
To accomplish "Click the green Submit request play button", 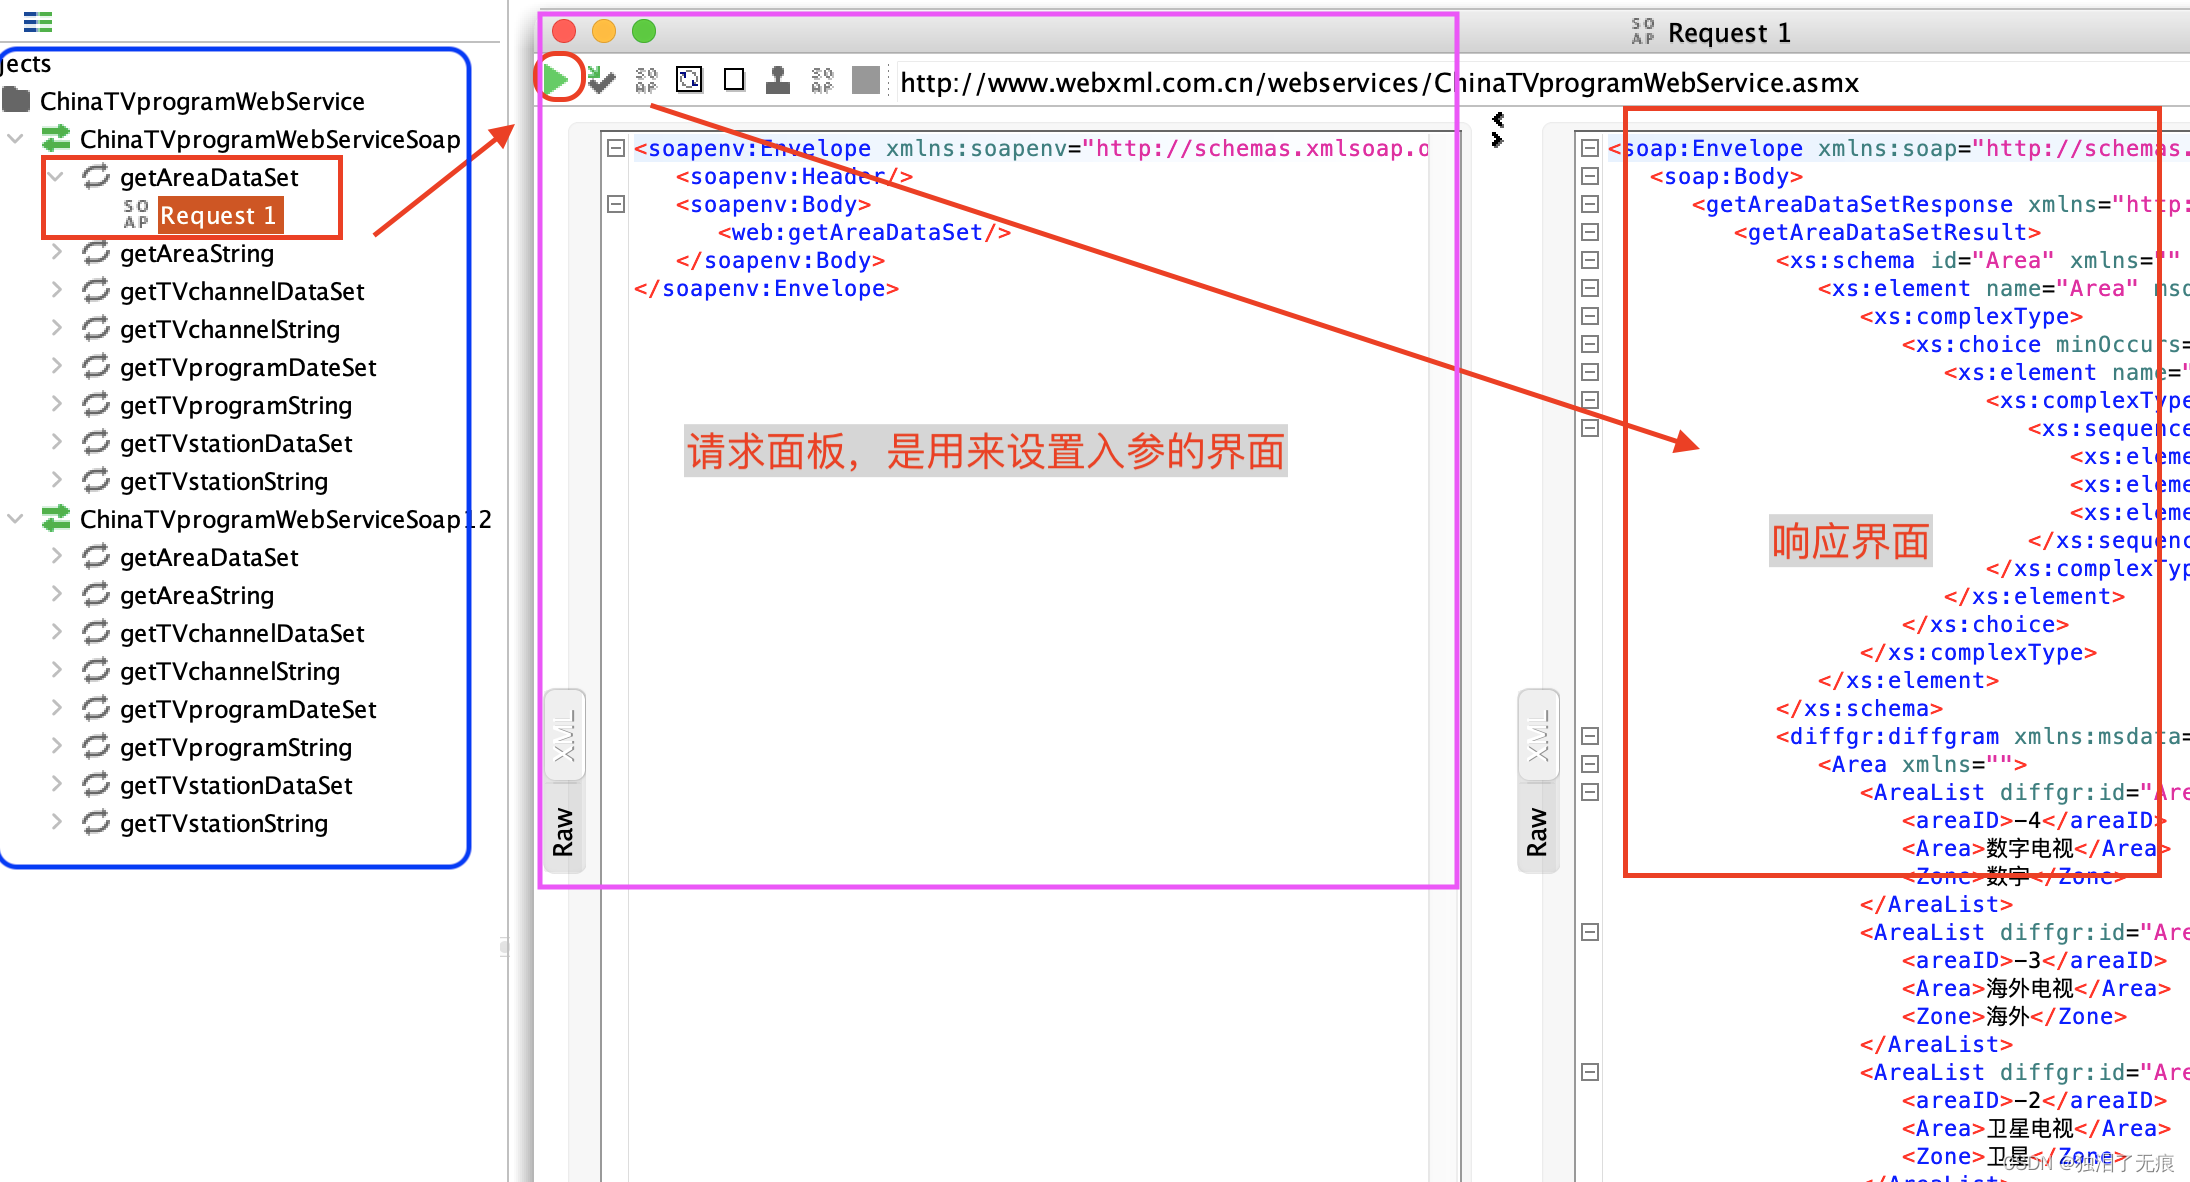I will click(556, 79).
